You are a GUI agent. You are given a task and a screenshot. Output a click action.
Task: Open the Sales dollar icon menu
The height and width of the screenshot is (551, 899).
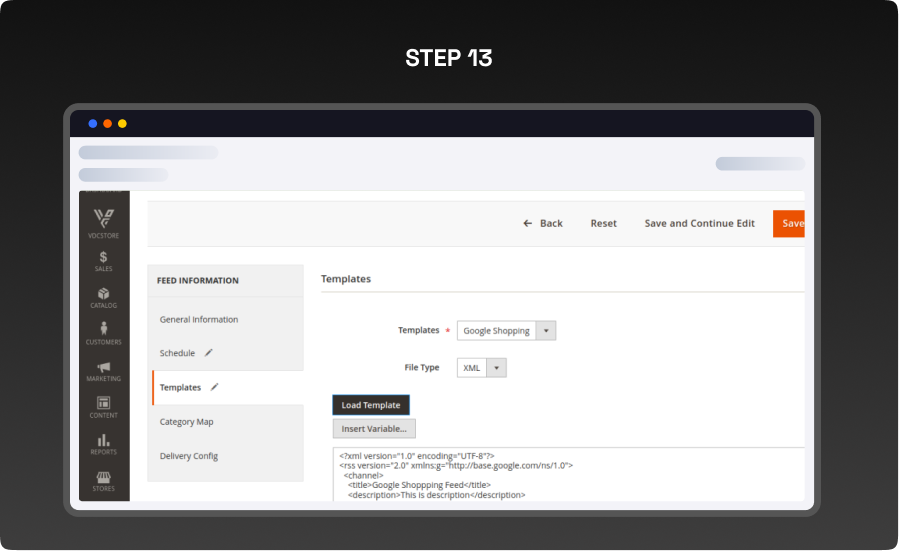pos(104,258)
